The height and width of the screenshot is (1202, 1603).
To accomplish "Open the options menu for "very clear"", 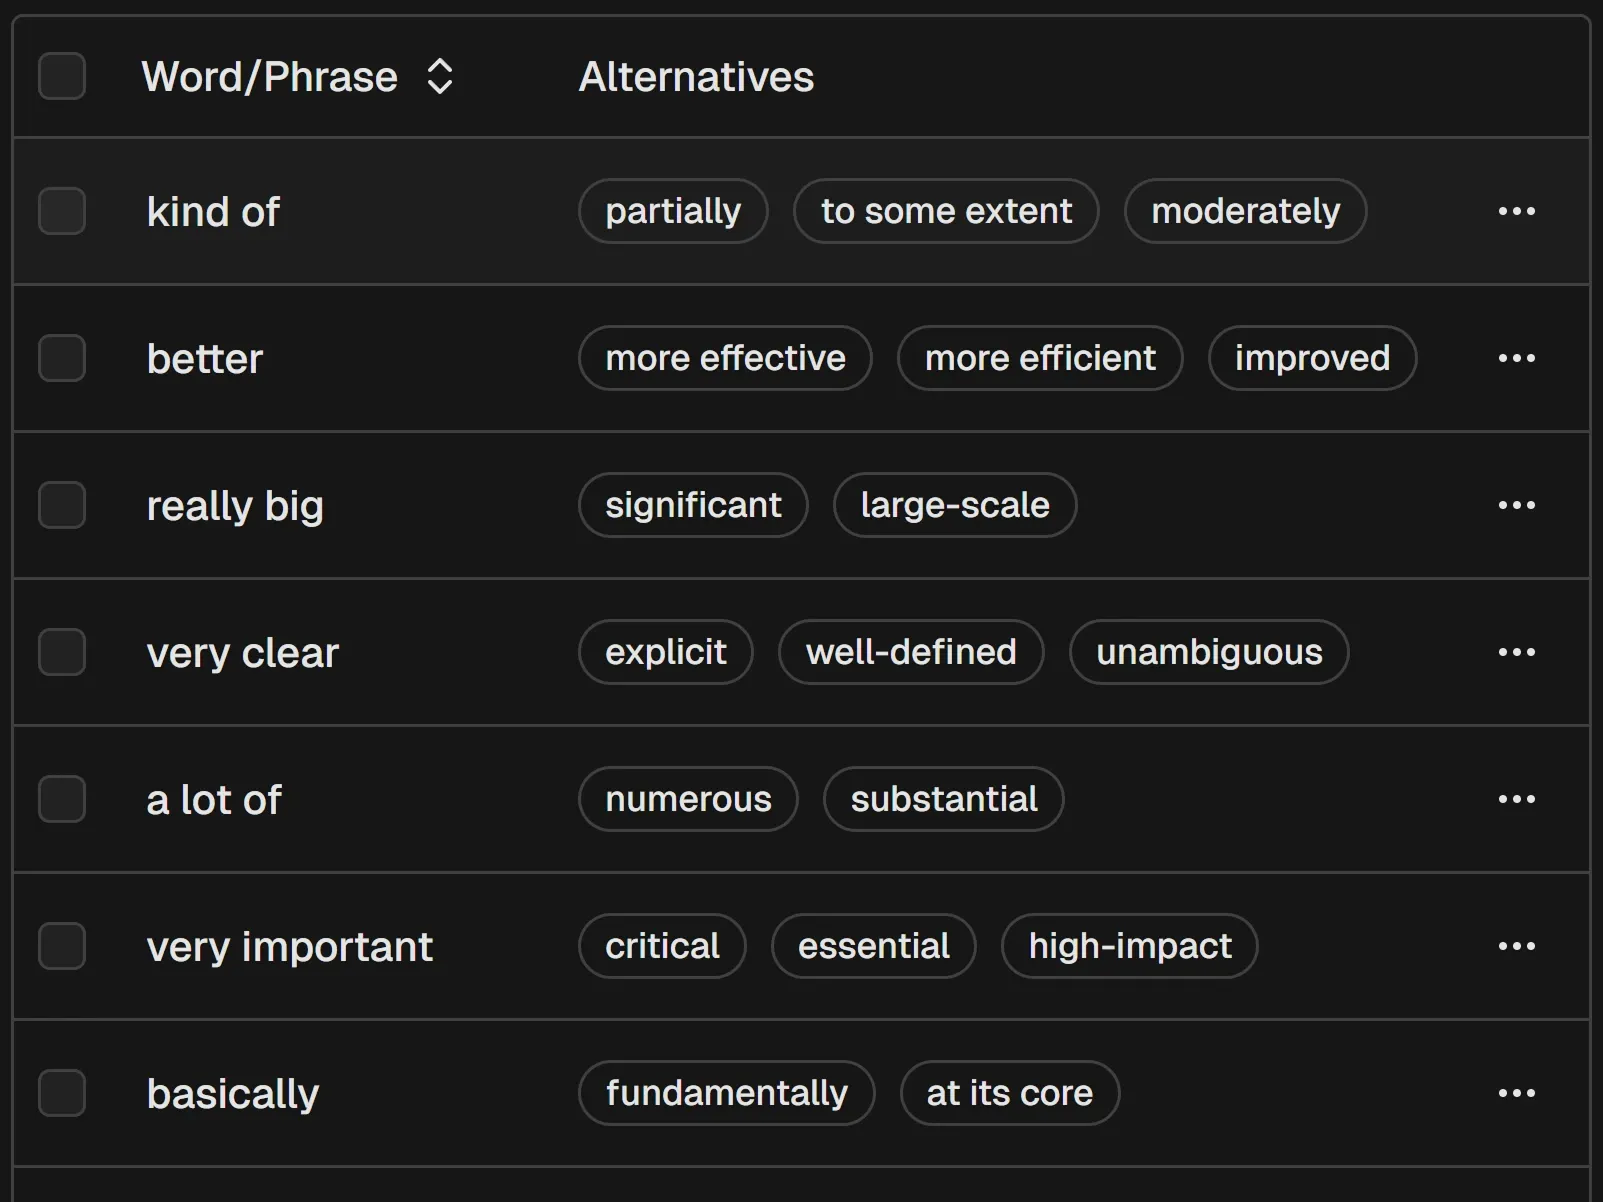I will (1517, 652).
